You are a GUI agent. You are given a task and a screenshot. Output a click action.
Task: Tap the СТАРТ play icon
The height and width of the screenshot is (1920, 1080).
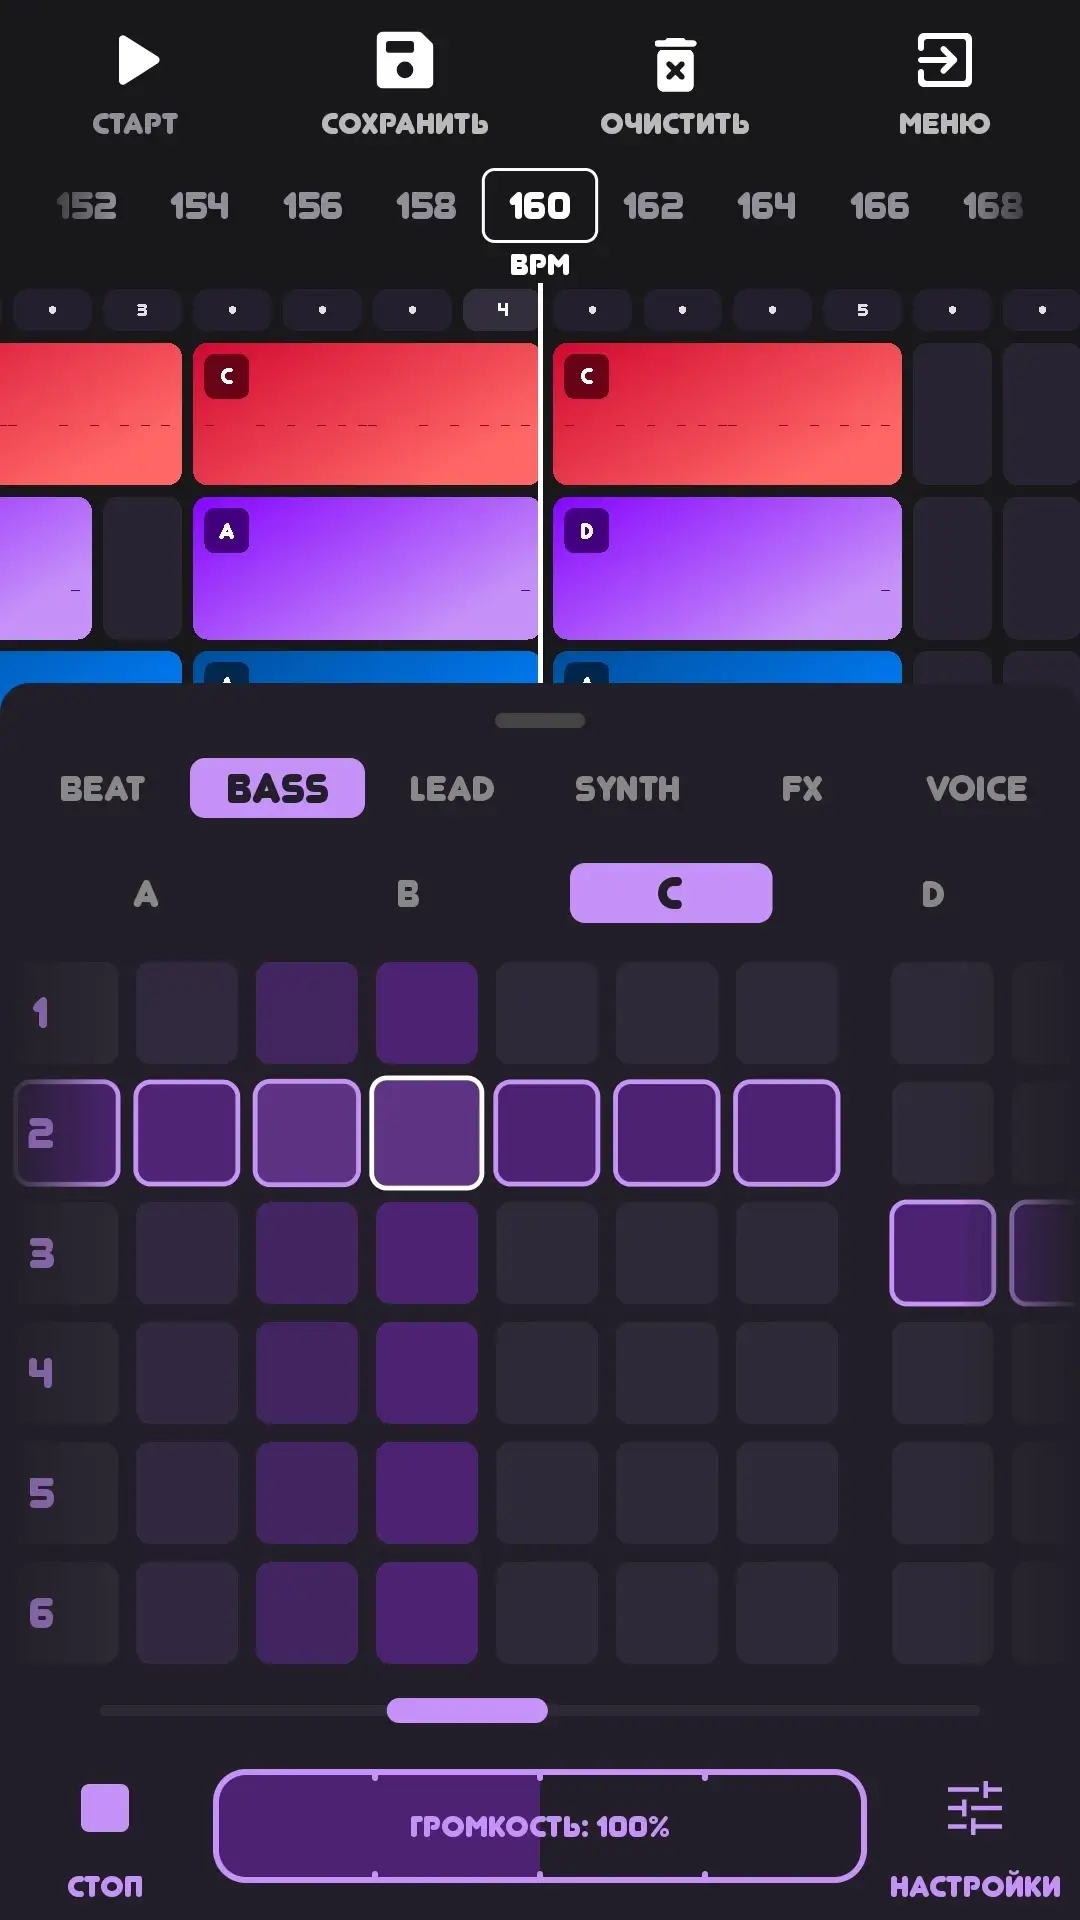tap(138, 60)
